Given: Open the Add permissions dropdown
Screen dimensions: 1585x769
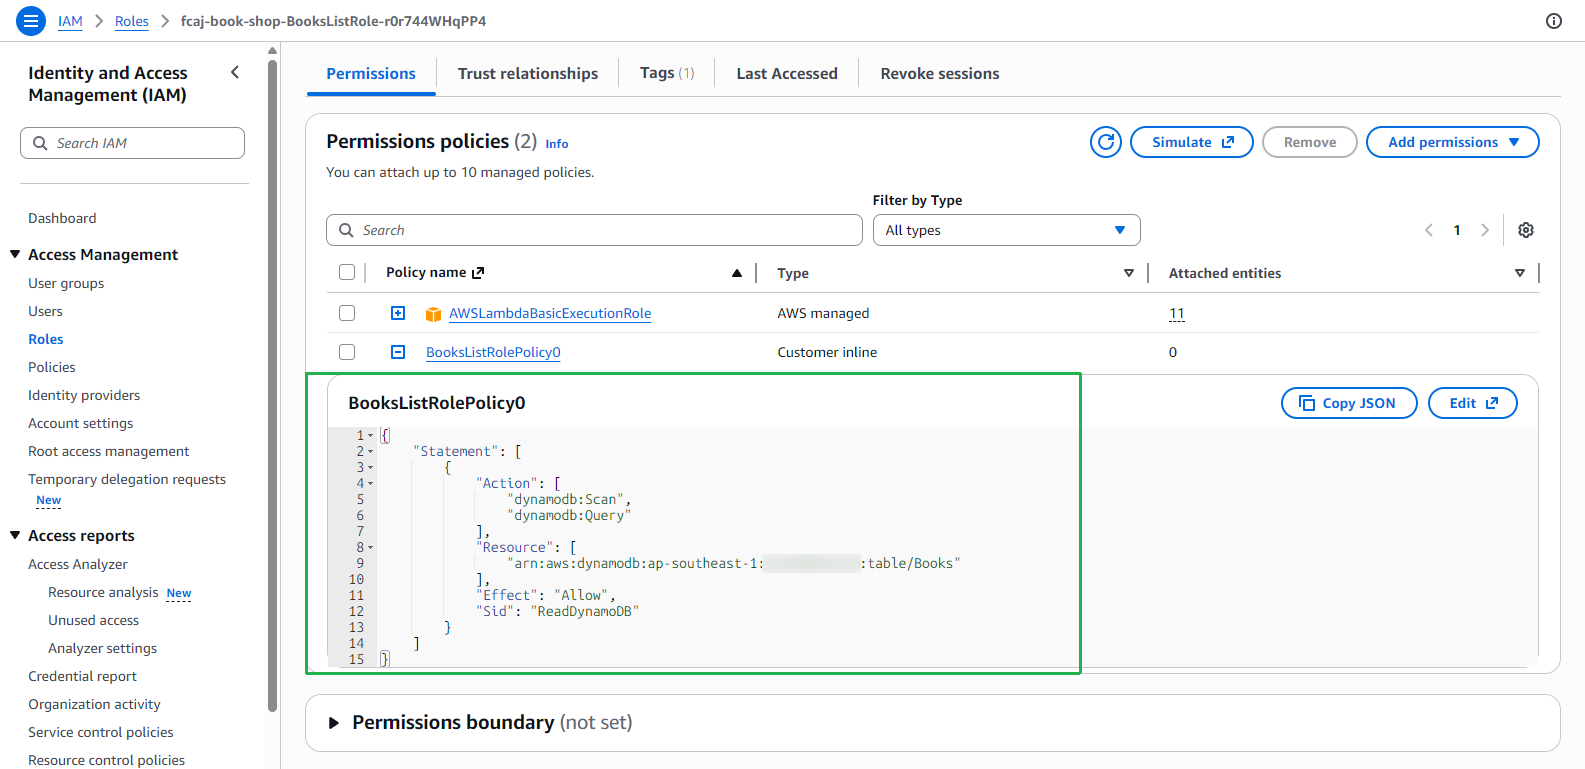Looking at the screenshot, I should 1453,142.
